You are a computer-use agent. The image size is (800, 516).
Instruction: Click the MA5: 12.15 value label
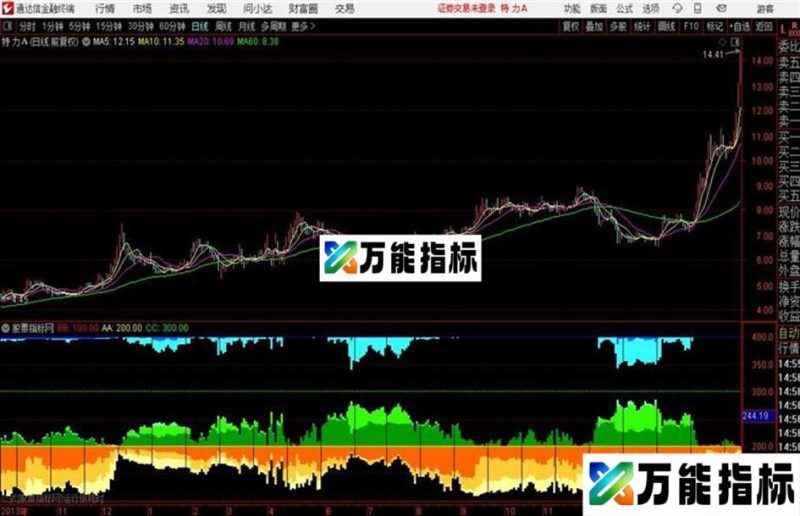(113, 42)
